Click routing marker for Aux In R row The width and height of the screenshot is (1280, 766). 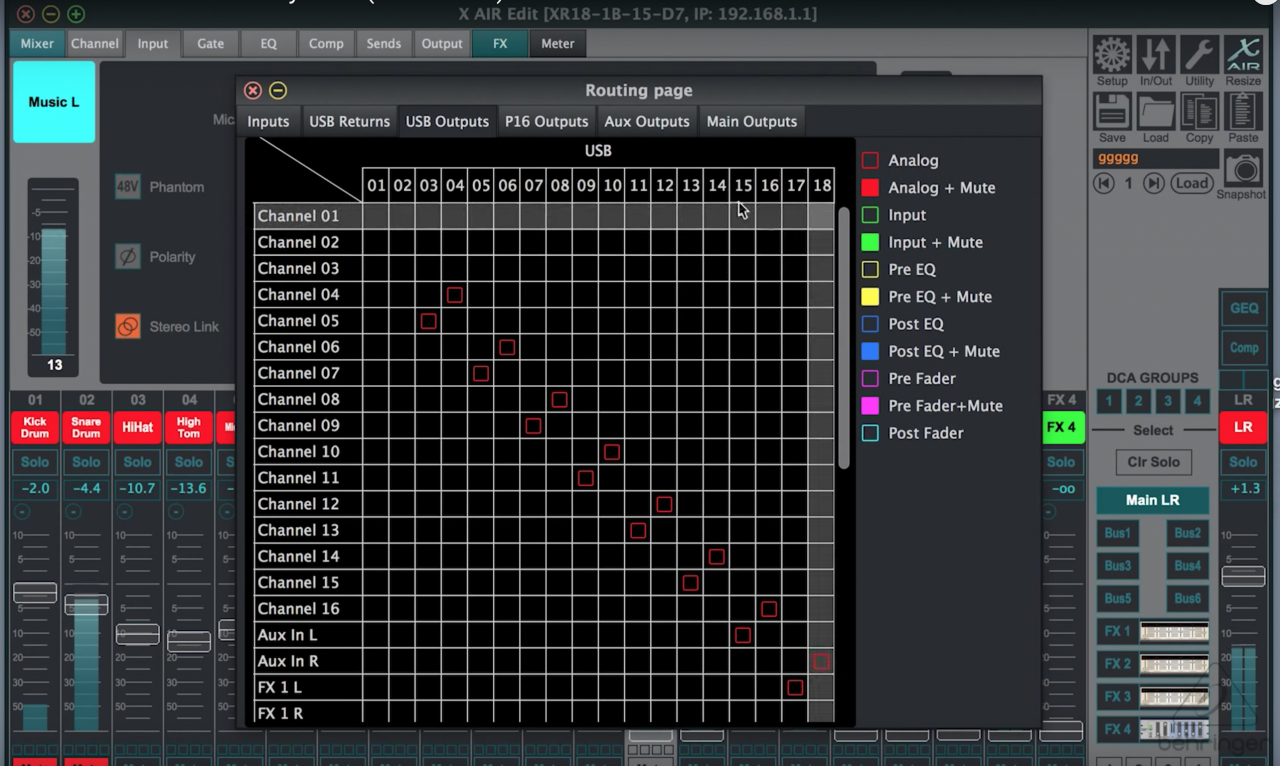(x=821, y=661)
